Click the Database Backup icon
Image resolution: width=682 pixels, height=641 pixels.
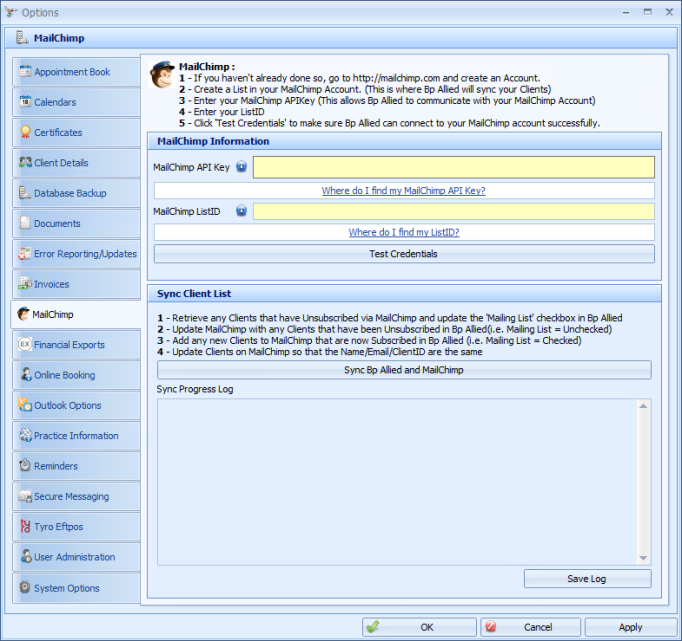[24, 192]
